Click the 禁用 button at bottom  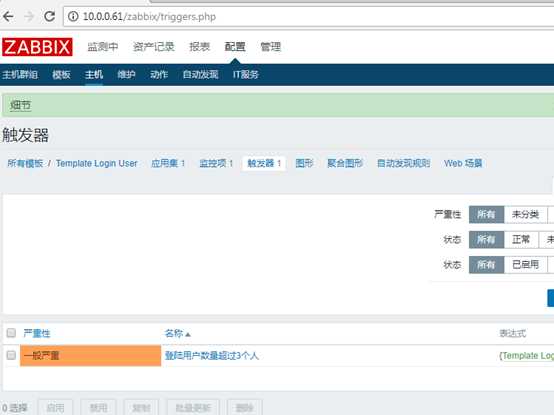click(98, 408)
